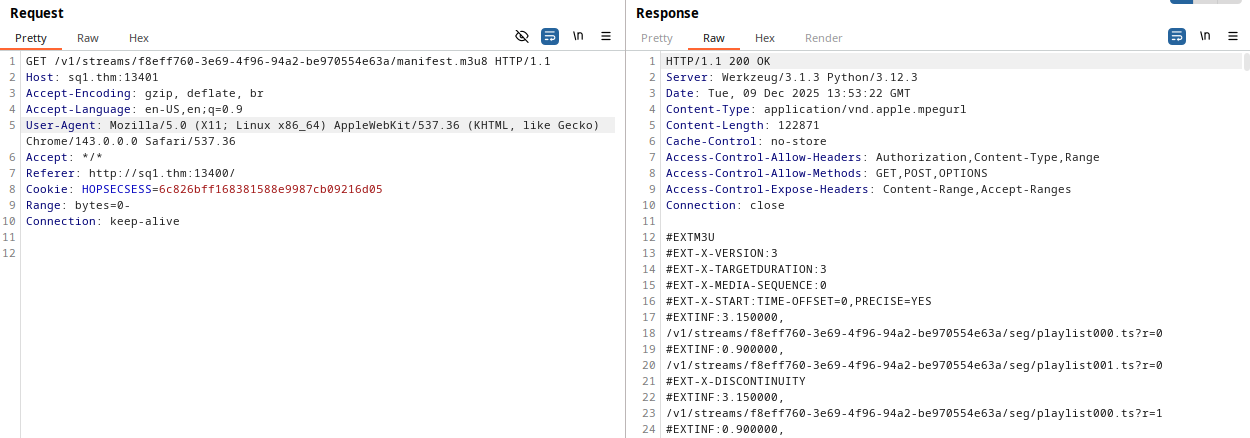Toggle word wrap icon in Request panel
The image size is (1250, 438).
550,36
